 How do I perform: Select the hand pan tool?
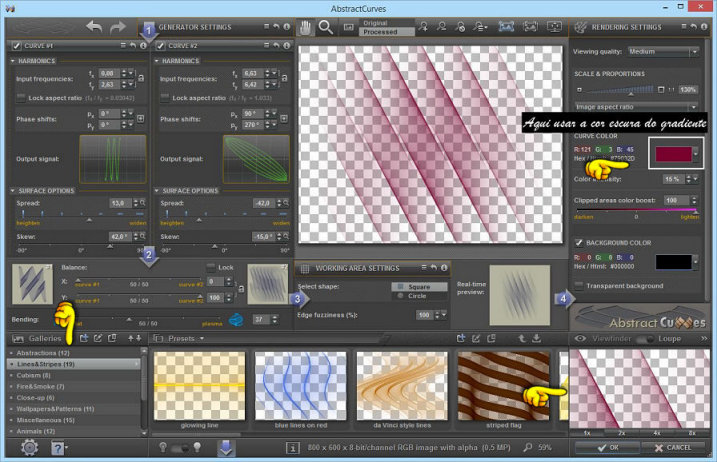tap(307, 28)
